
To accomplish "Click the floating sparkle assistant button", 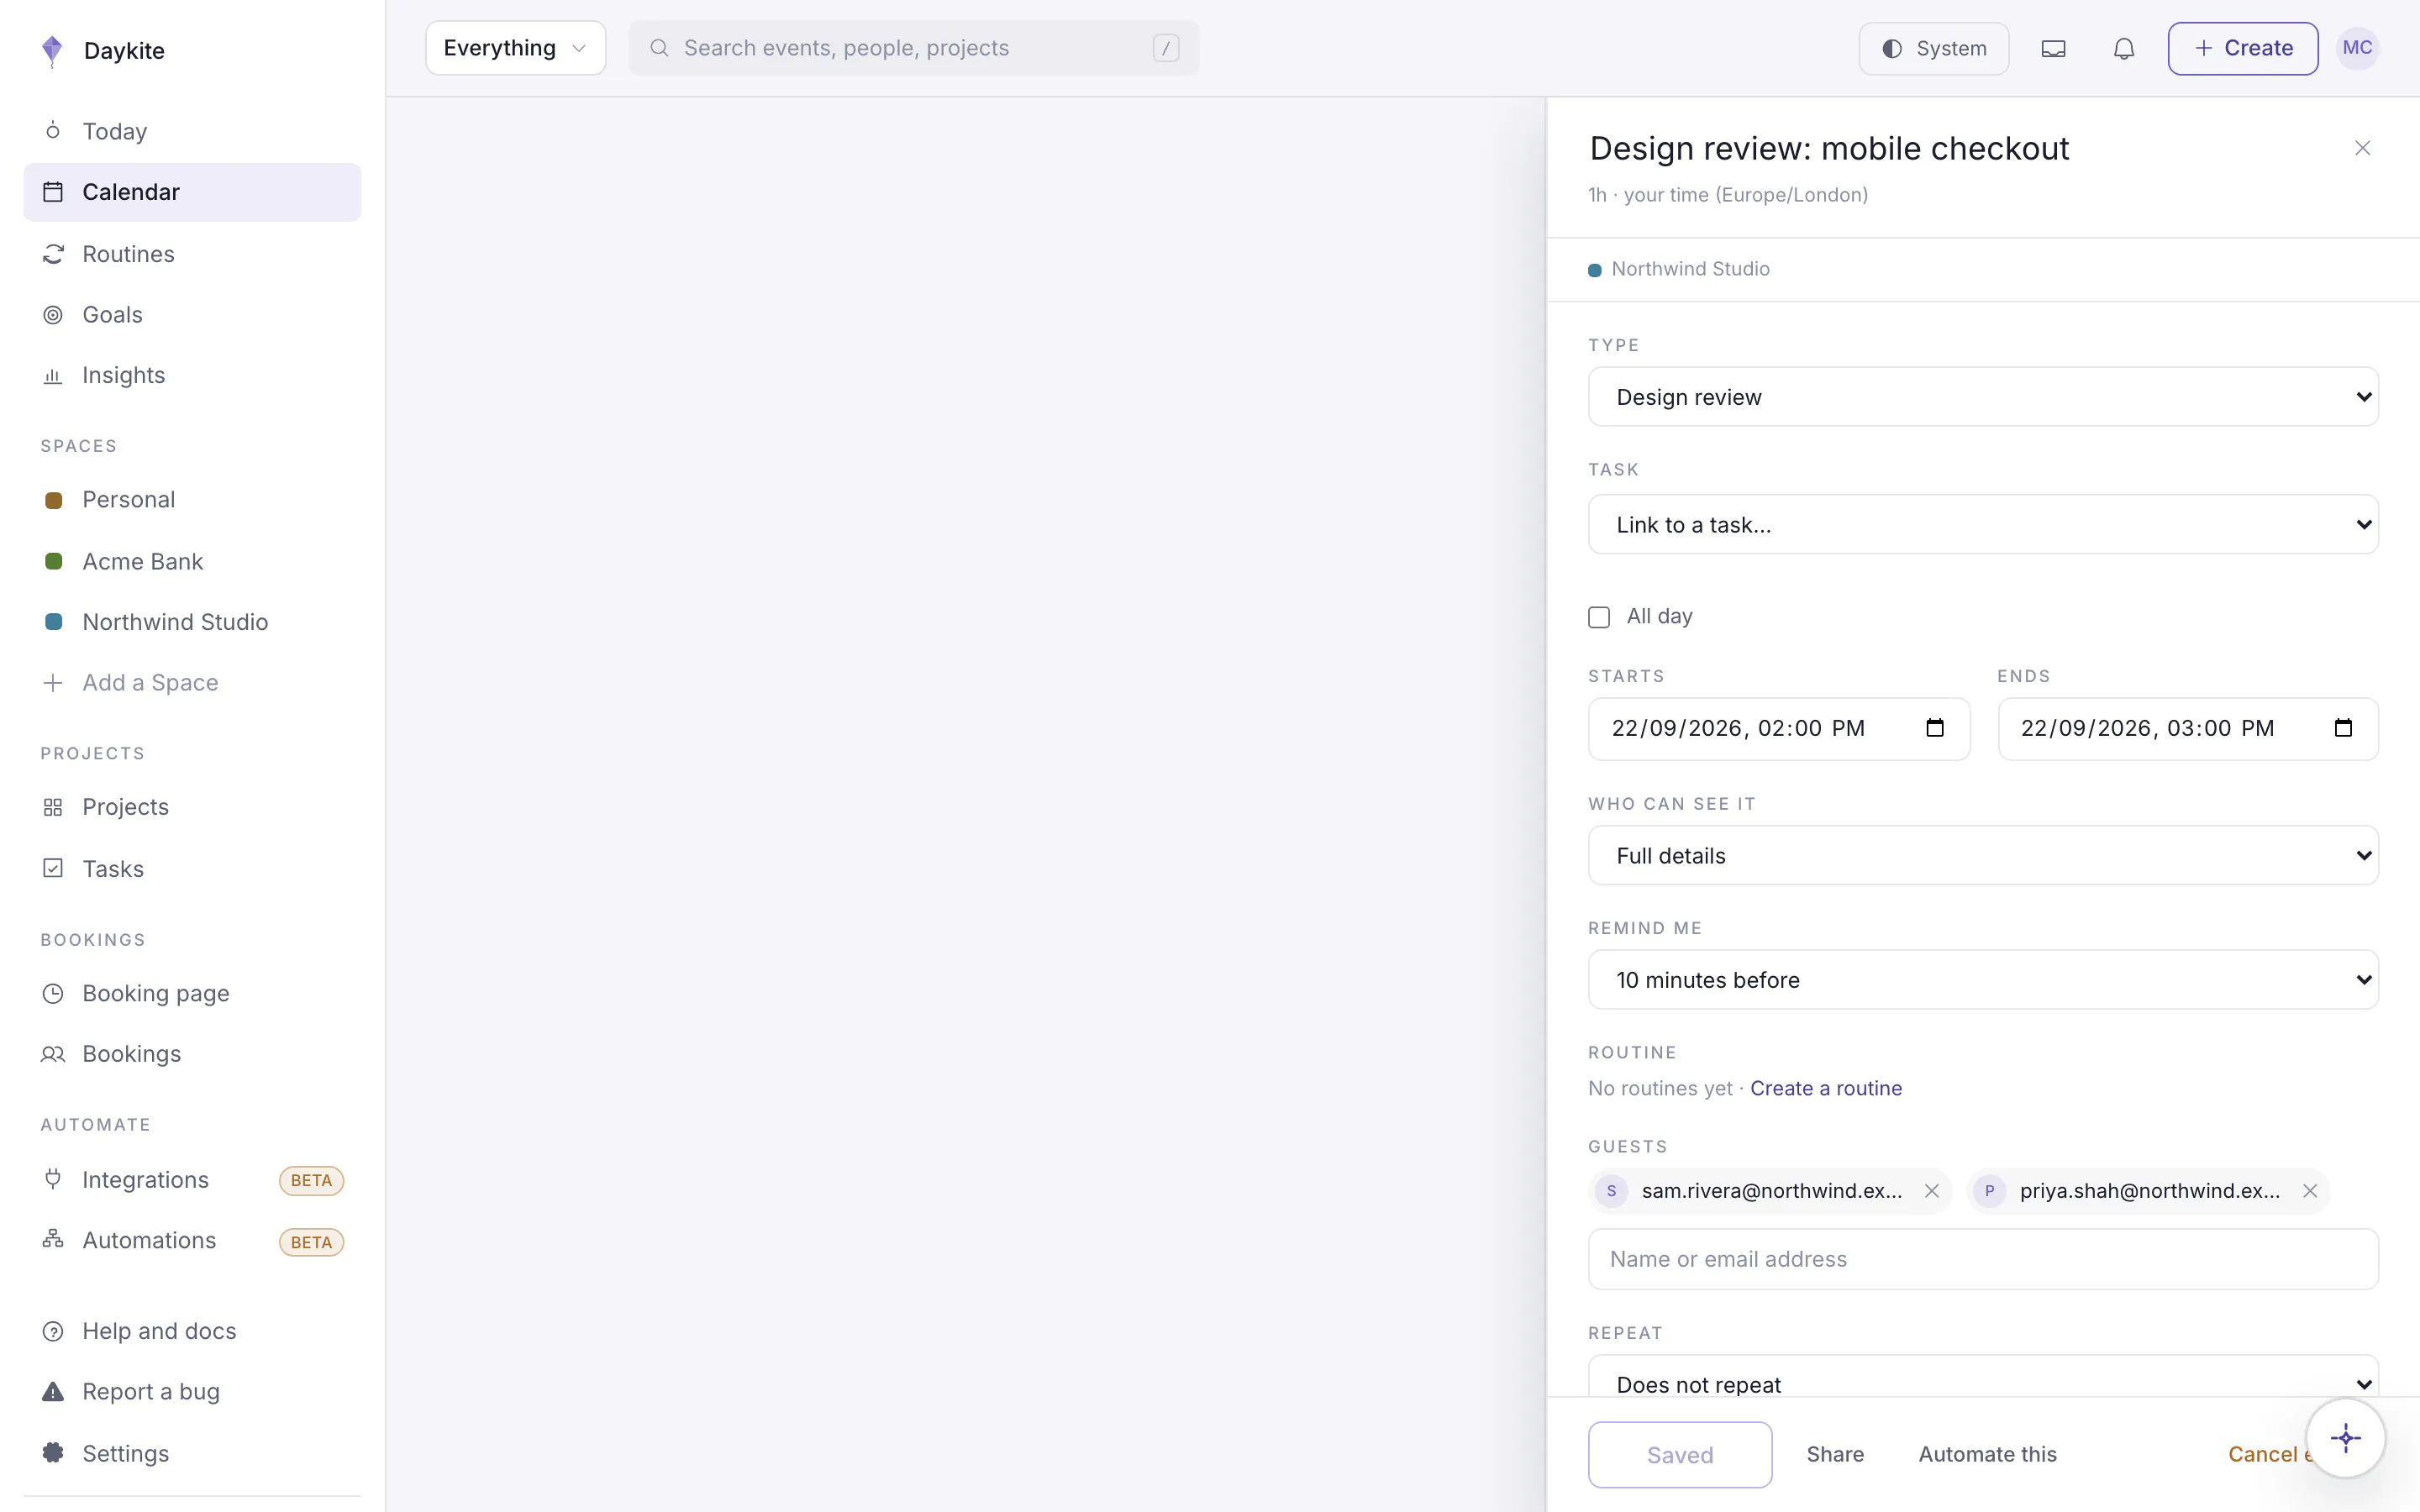I will 2345,1438.
